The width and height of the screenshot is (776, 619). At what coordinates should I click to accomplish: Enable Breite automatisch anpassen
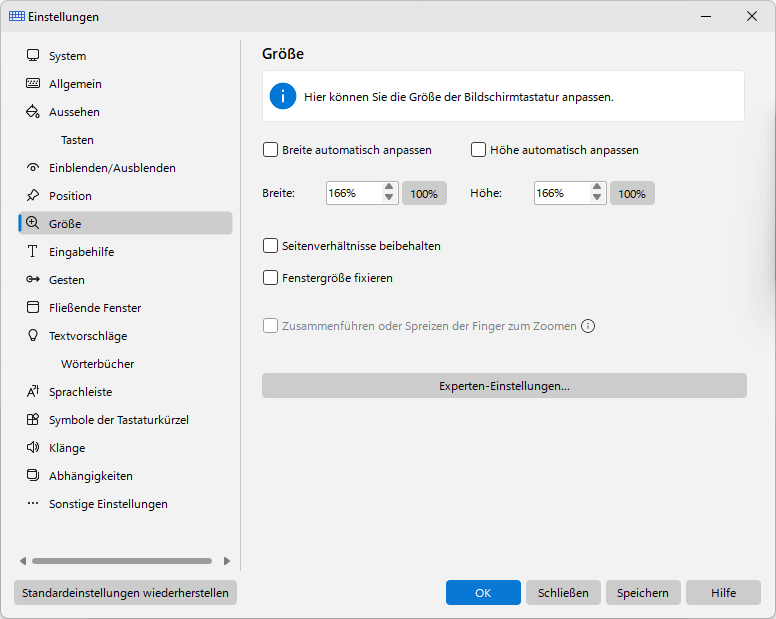point(270,149)
